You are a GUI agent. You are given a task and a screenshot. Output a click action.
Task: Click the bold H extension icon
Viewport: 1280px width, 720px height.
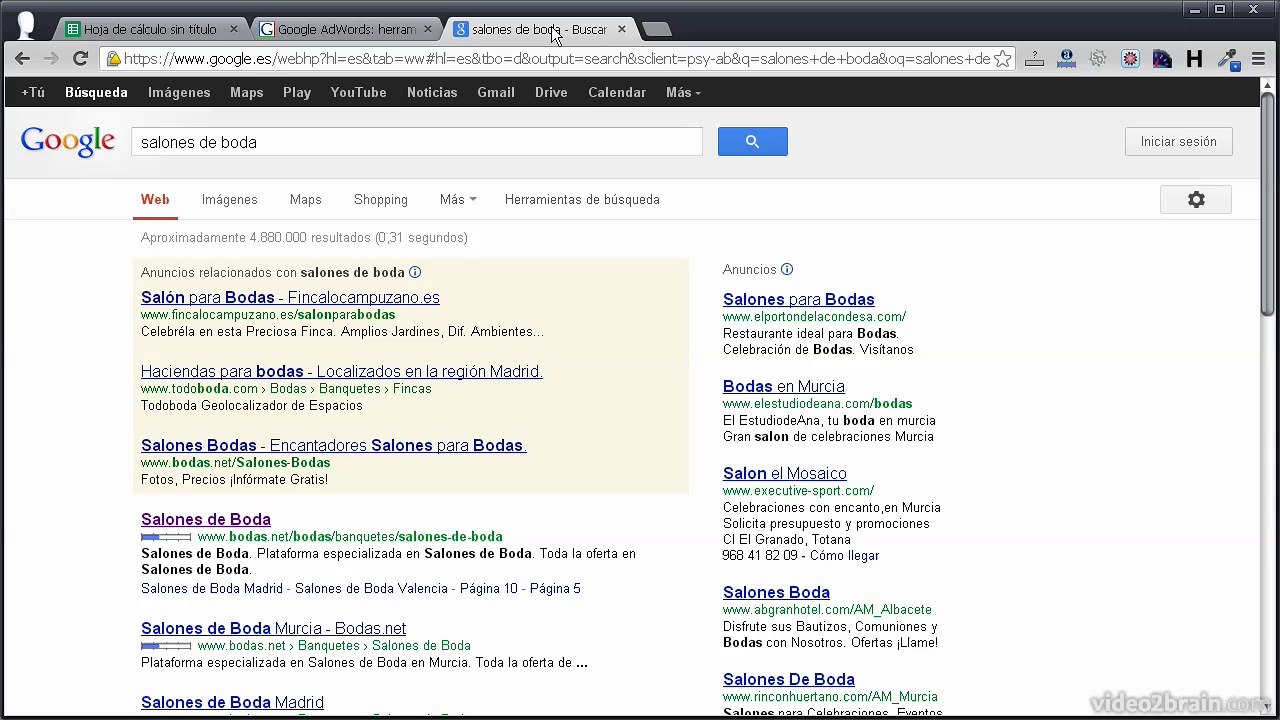(x=1194, y=59)
